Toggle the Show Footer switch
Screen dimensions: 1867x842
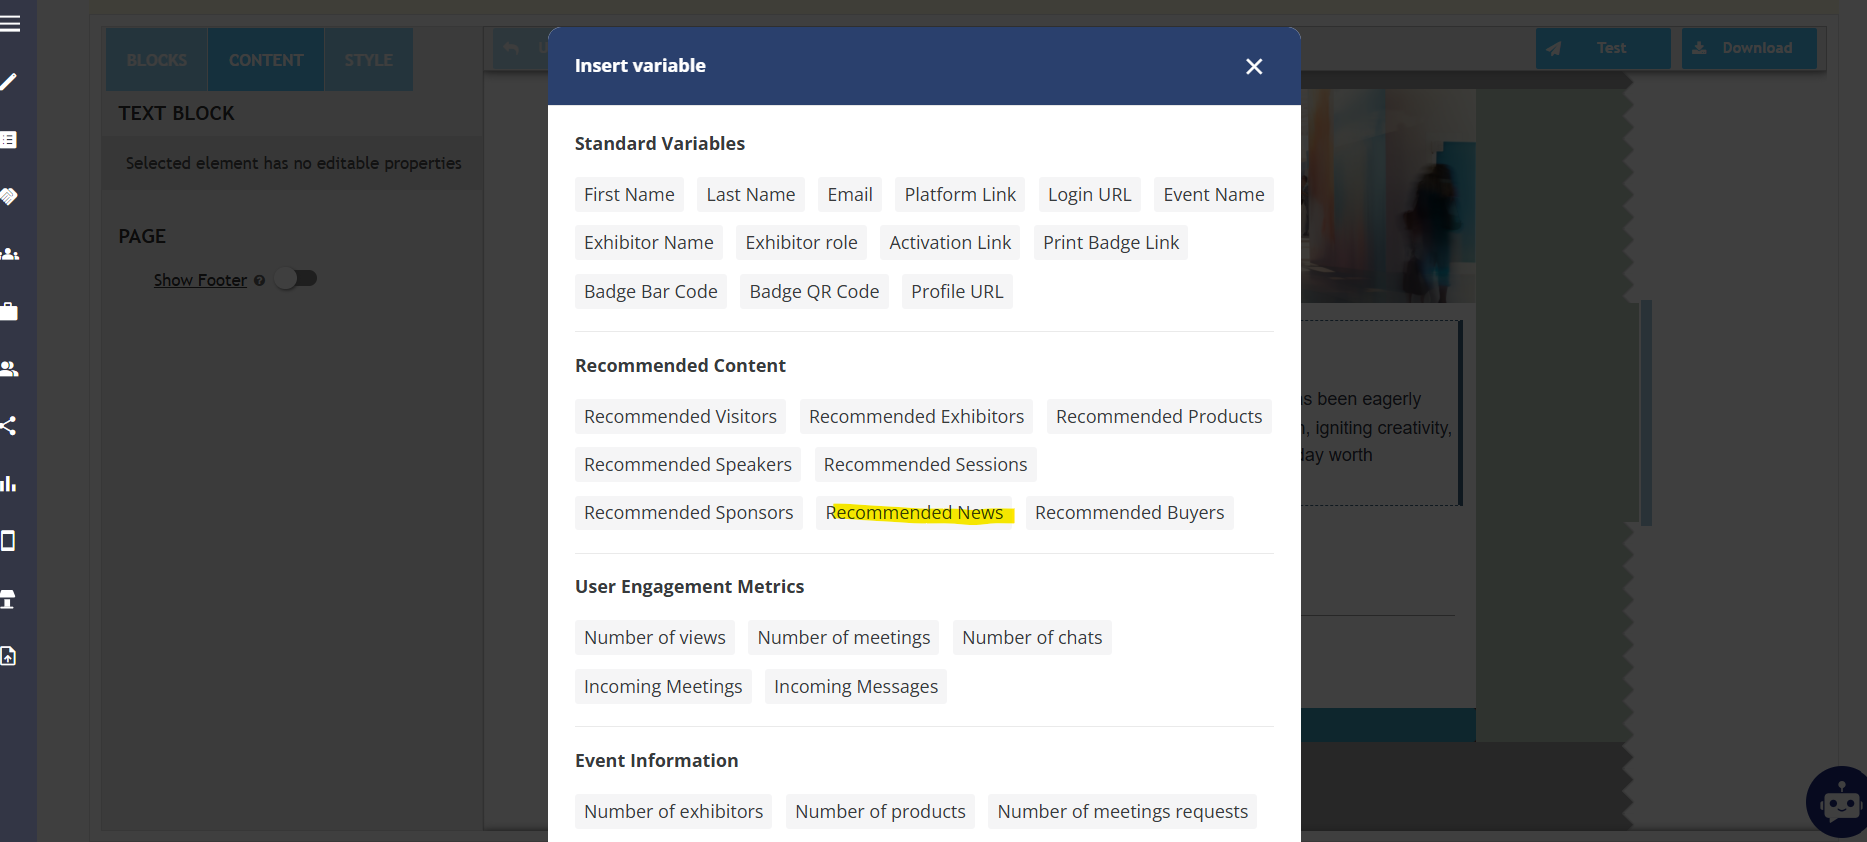coord(296,279)
